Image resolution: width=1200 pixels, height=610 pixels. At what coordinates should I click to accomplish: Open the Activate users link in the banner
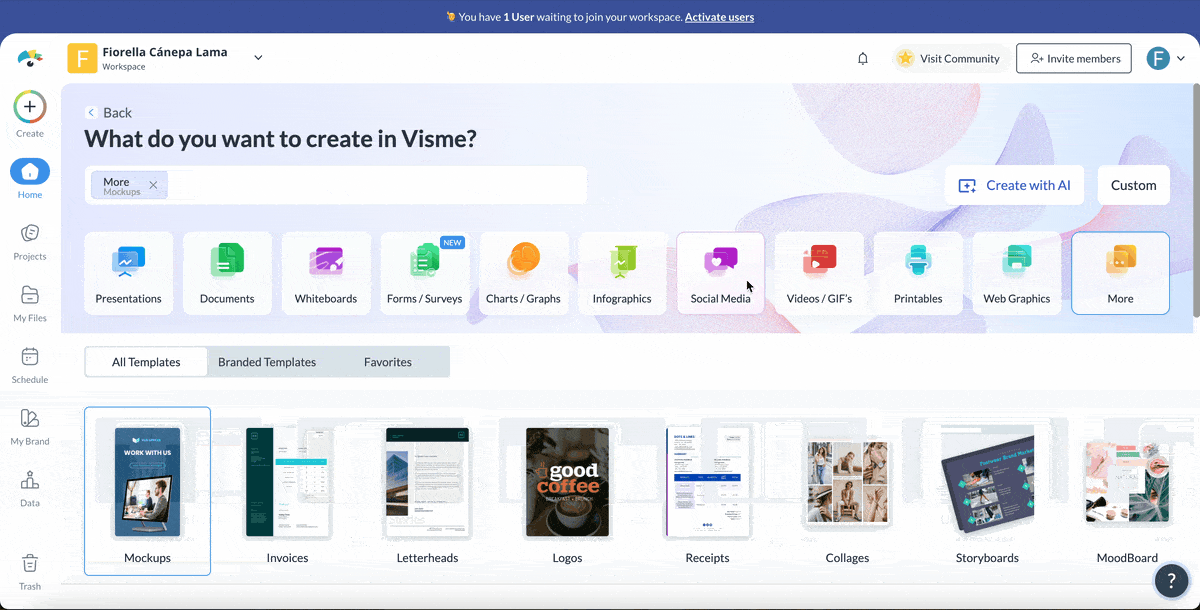pyautogui.click(x=719, y=17)
